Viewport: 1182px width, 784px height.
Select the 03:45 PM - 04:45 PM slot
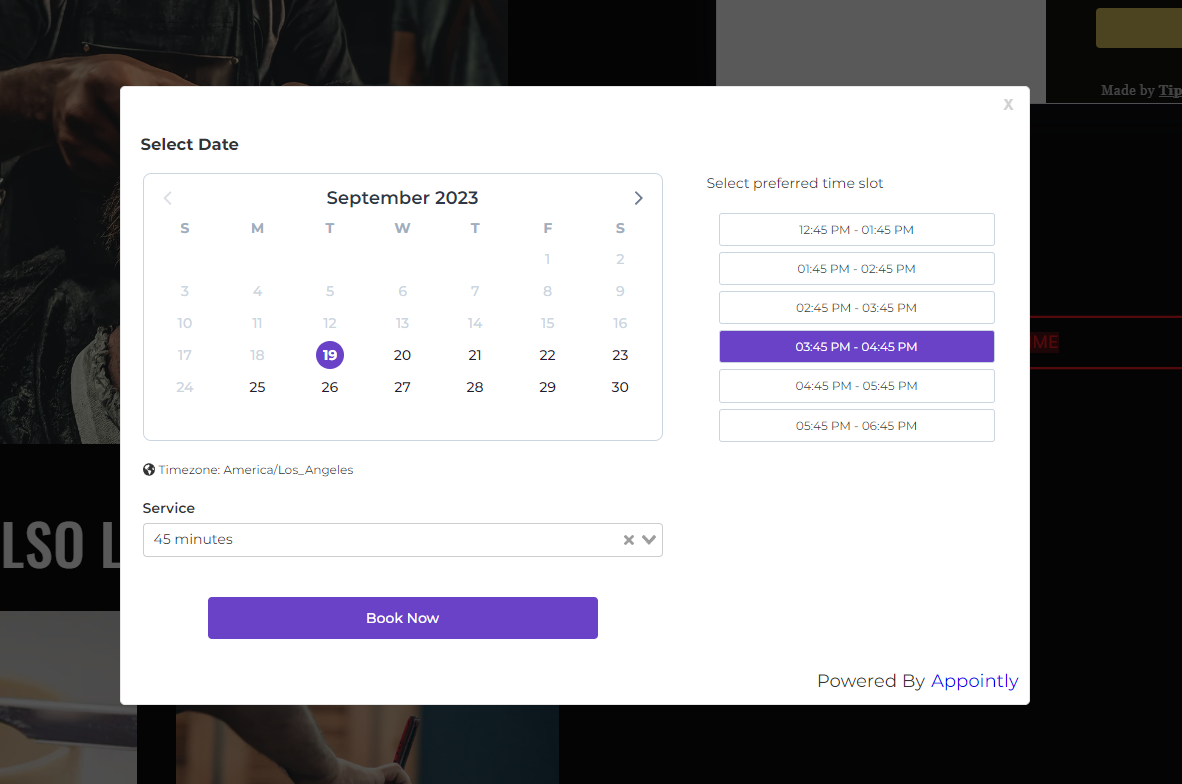(x=856, y=346)
